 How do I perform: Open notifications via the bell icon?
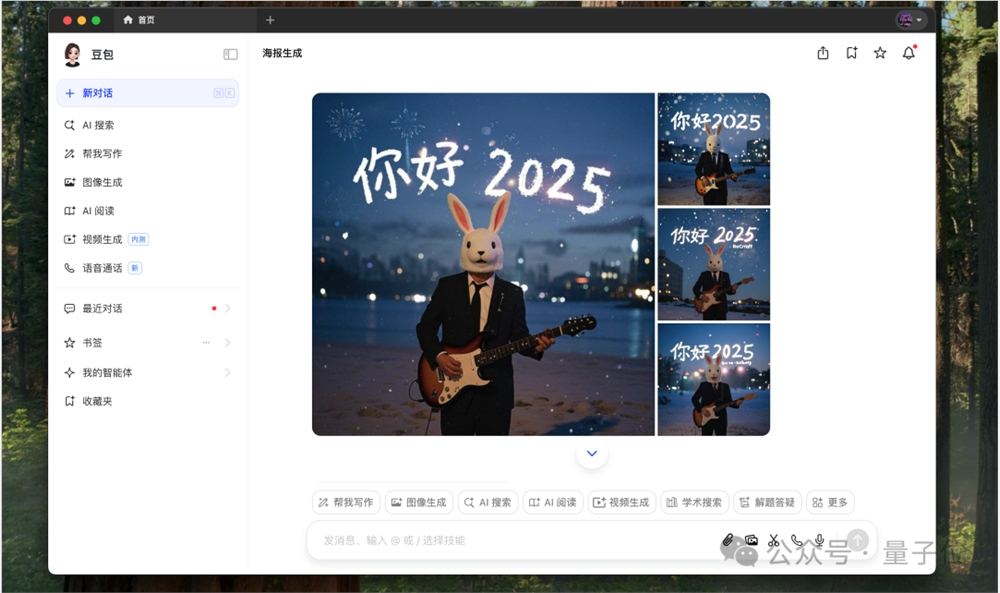pos(907,53)
